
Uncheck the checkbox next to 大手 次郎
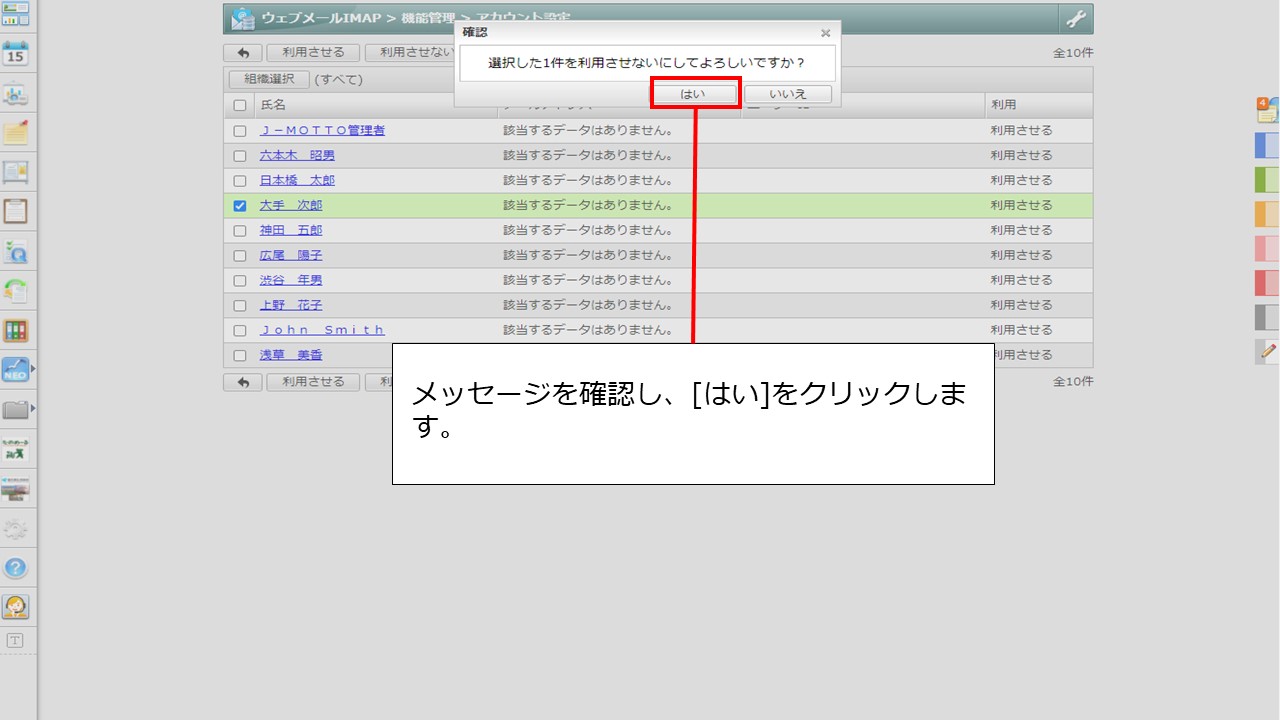[239, 205]
